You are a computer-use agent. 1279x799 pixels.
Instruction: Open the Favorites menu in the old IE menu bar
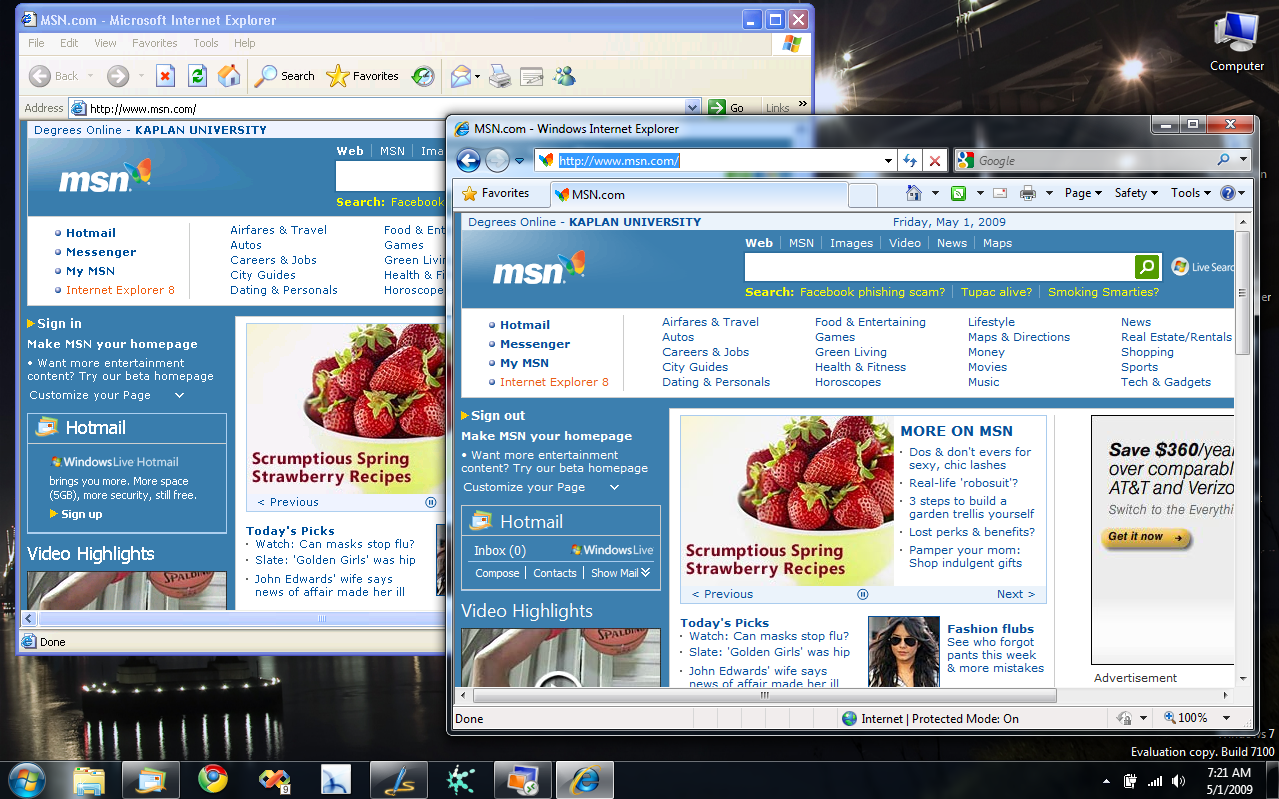(154, 43)
